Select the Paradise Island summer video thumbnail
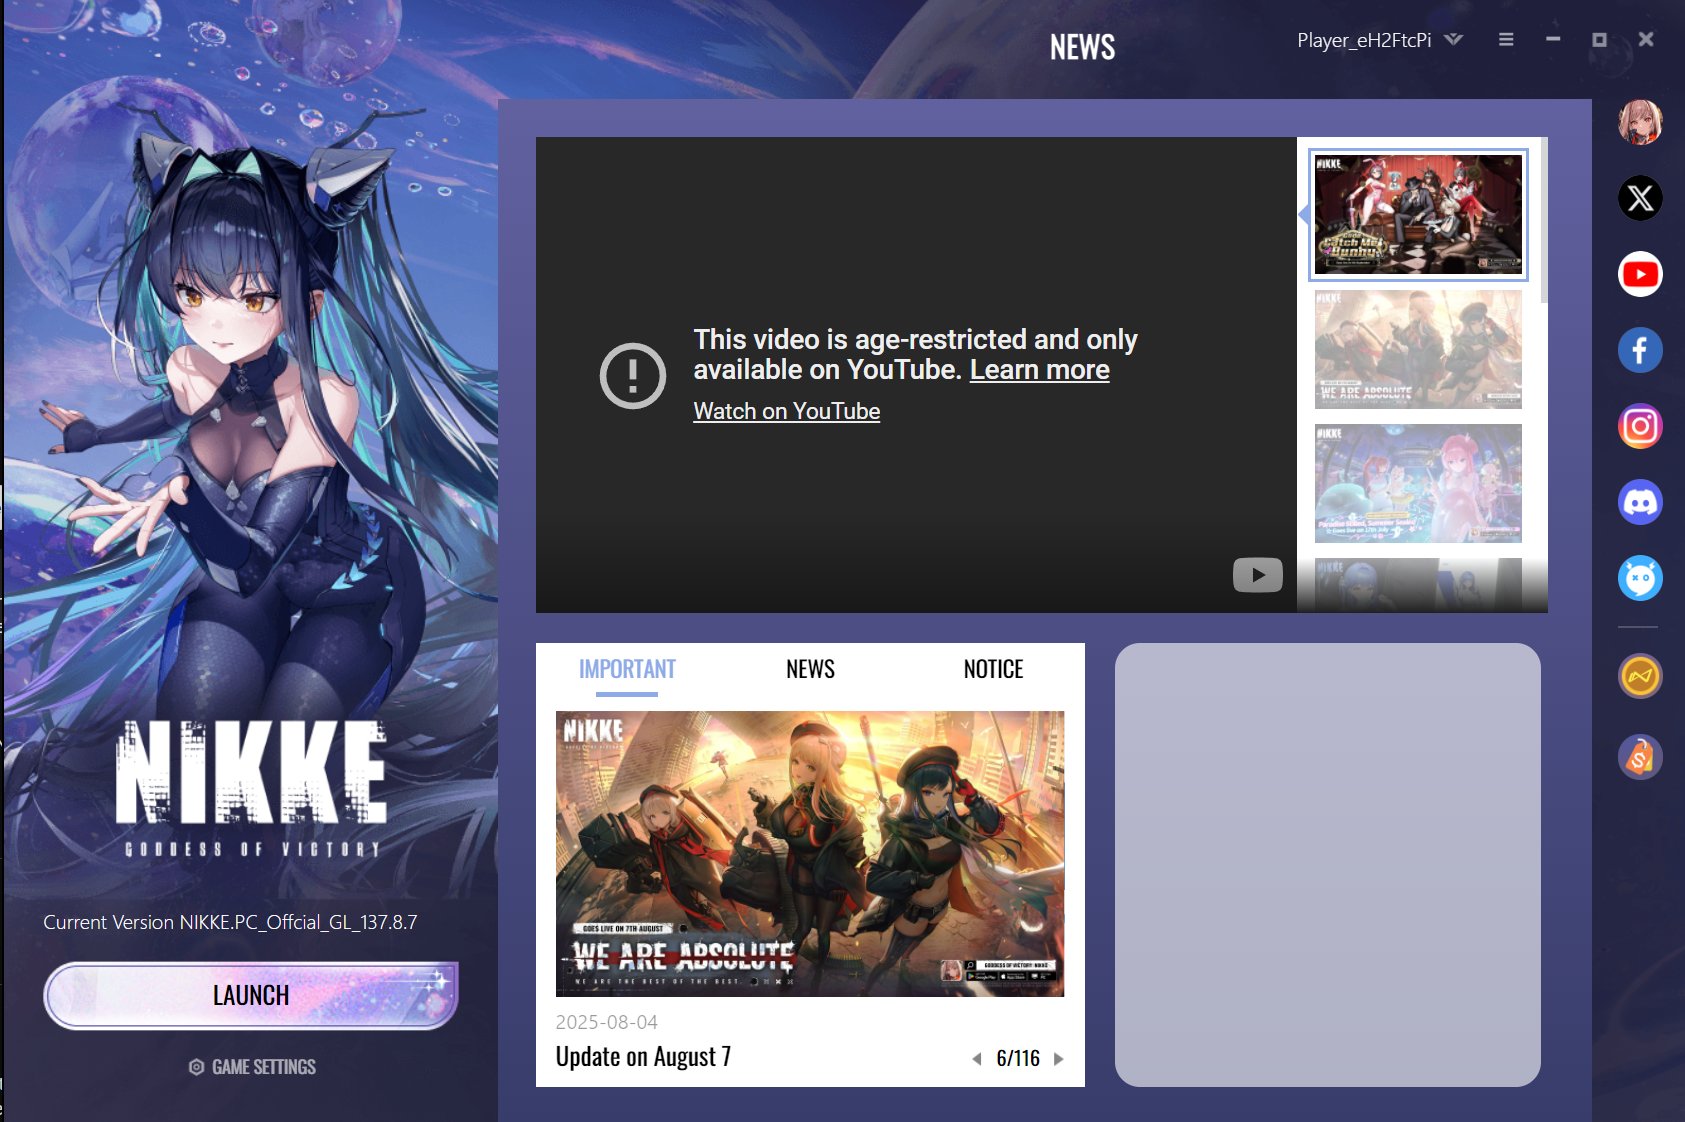This screenshot has width=1685, height=1122. click(x=1418, y=483)
